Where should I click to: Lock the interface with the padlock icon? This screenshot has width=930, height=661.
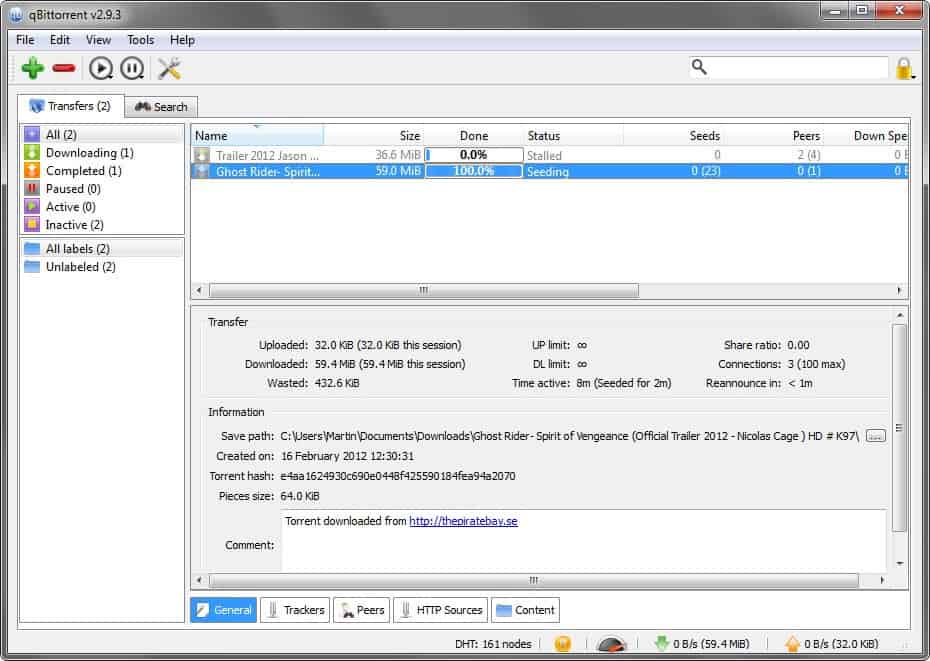903,67
